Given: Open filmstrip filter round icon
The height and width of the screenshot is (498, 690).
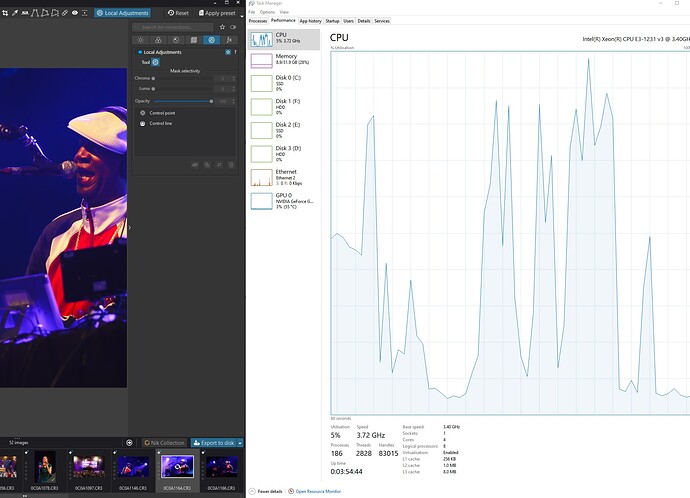Looking at the screenshot, I should 129,443.
